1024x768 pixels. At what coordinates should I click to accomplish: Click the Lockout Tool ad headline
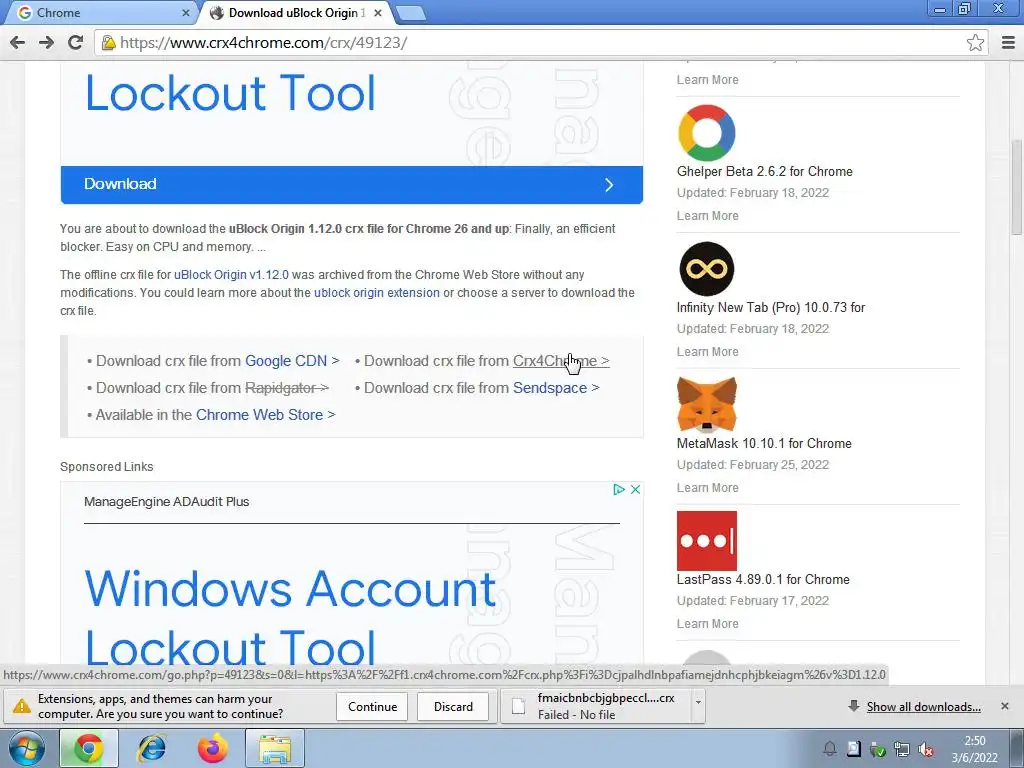click(231, 93)
